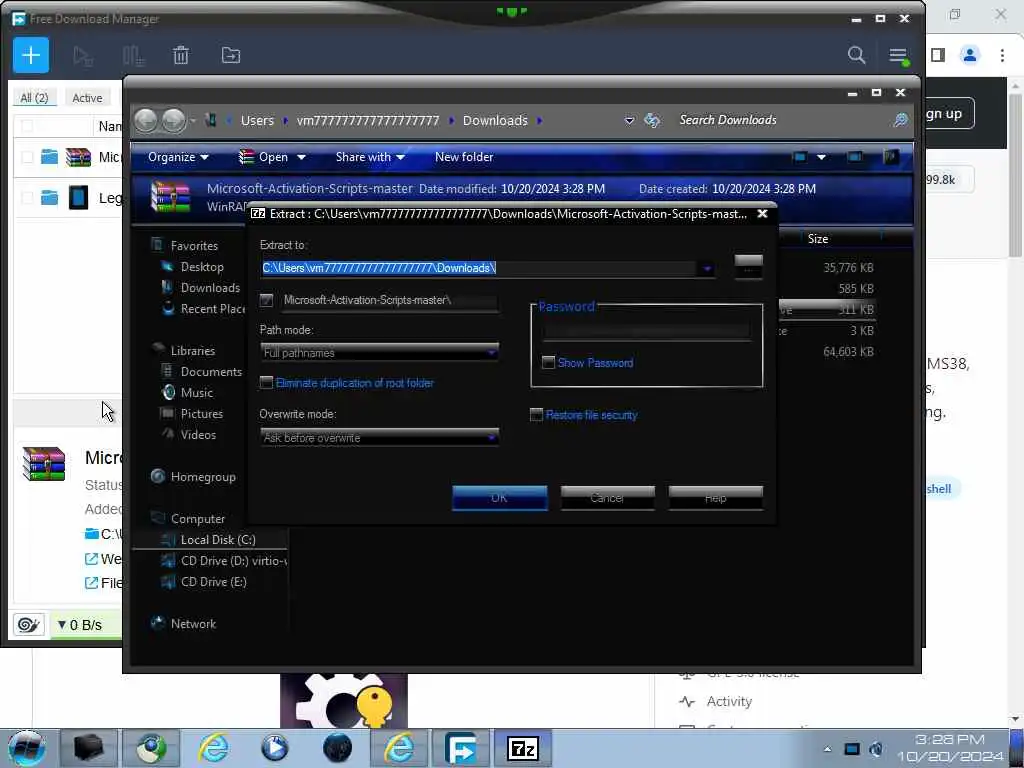Open the Organize dropdown menu

[x=178, y=157]
